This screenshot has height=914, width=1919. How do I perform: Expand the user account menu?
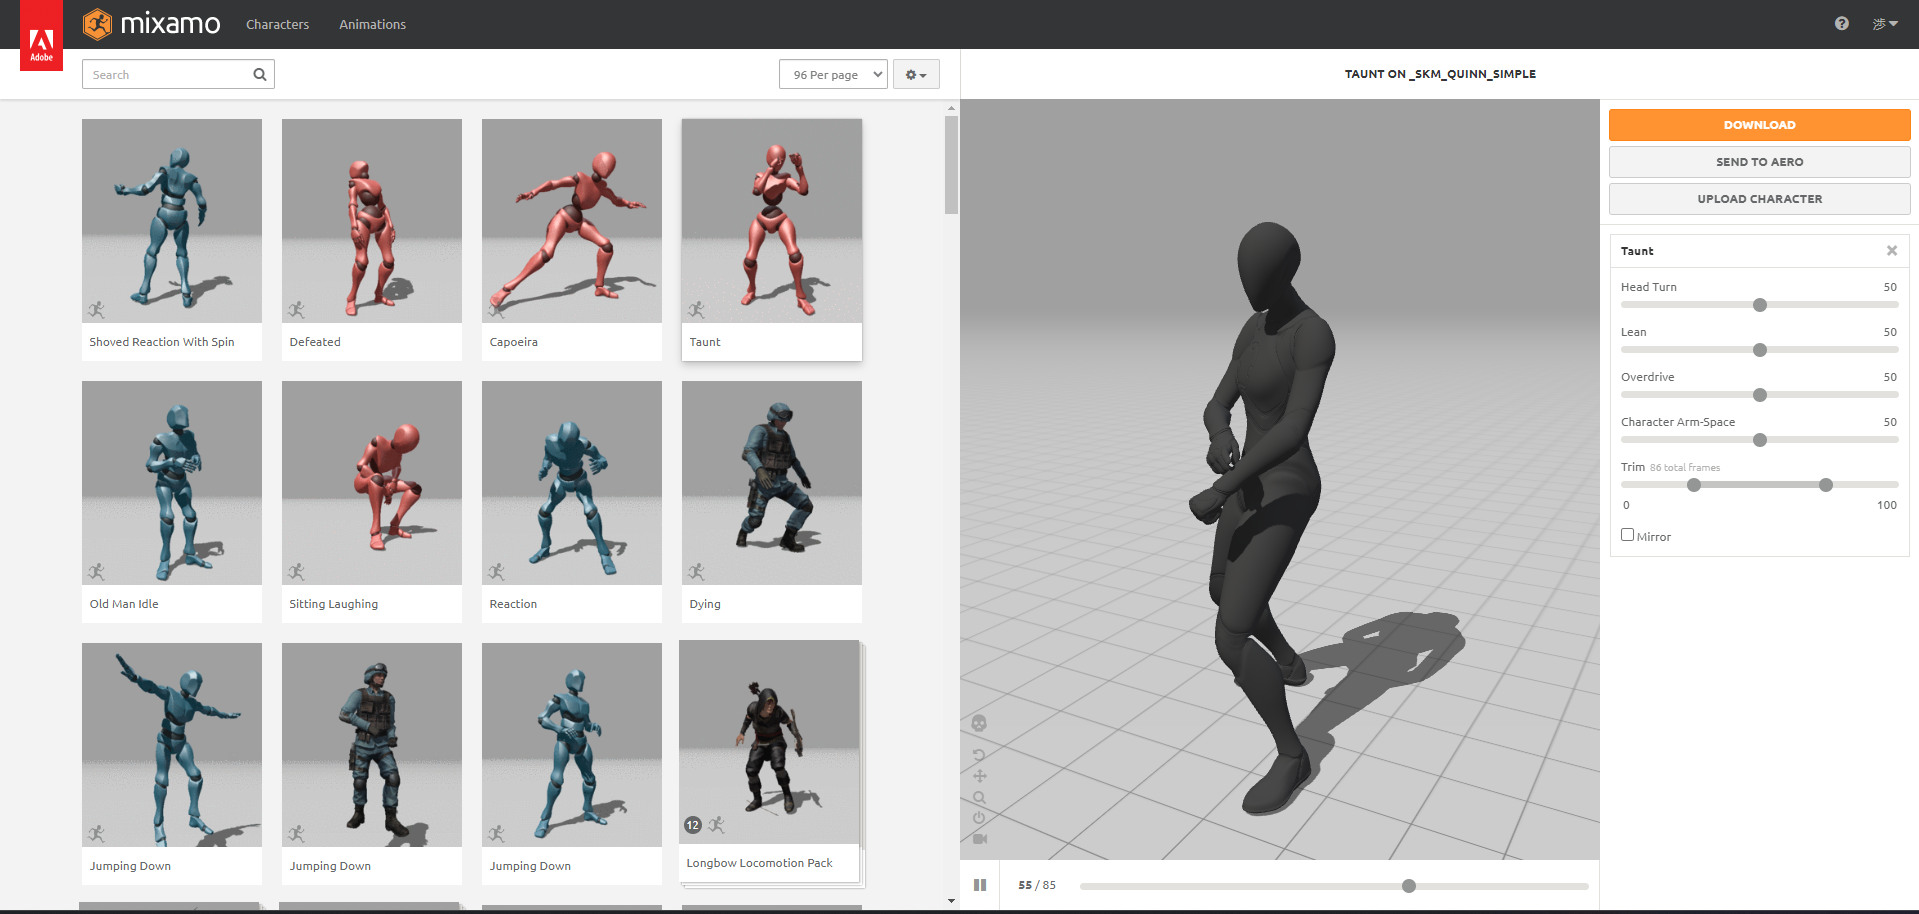[1884, 24]
